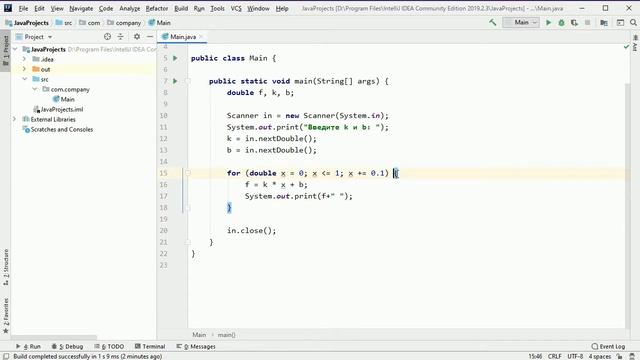The height and width of the screenshot is (360, 640).
Task: Build project with the hammer icon
Action: 493,22
